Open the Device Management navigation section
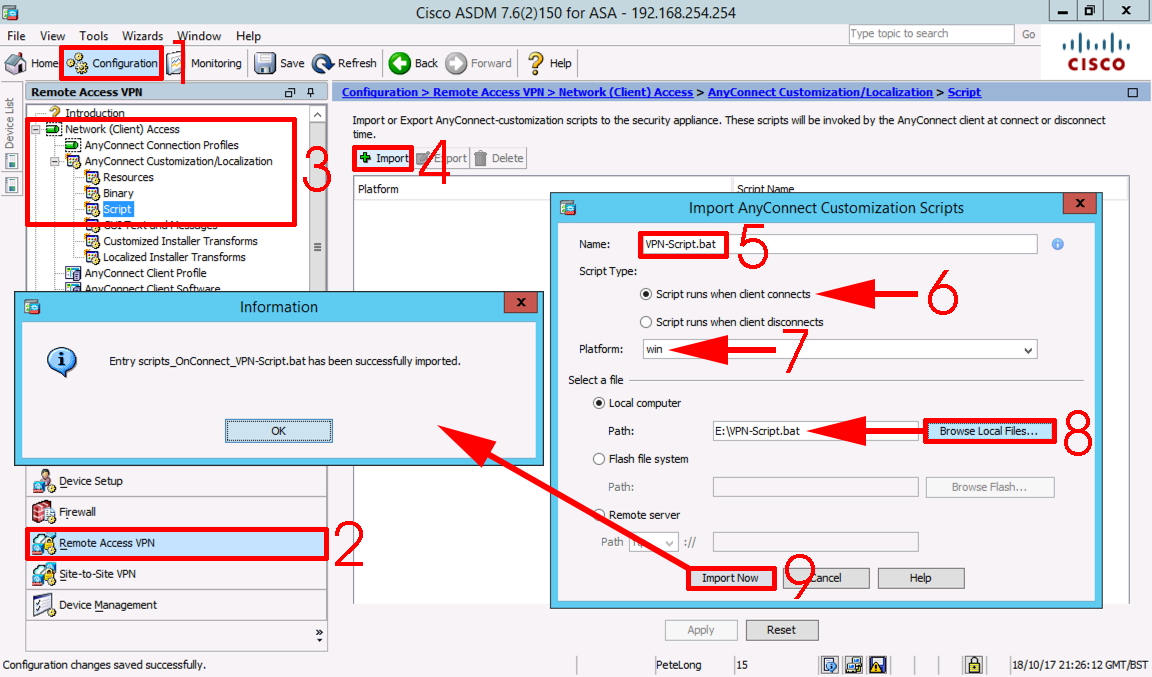 click(176, 605)
